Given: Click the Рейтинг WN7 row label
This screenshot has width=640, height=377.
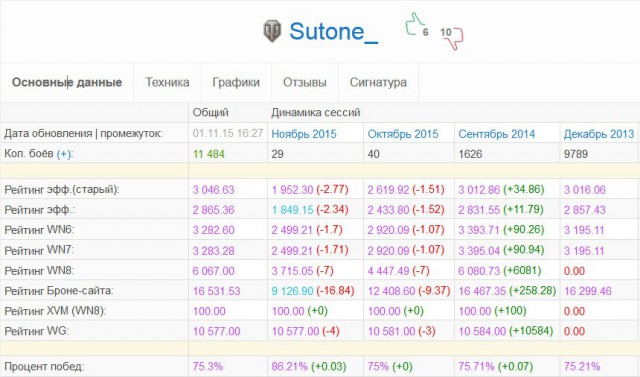Looking at the screenshot, I should point(39,250).
